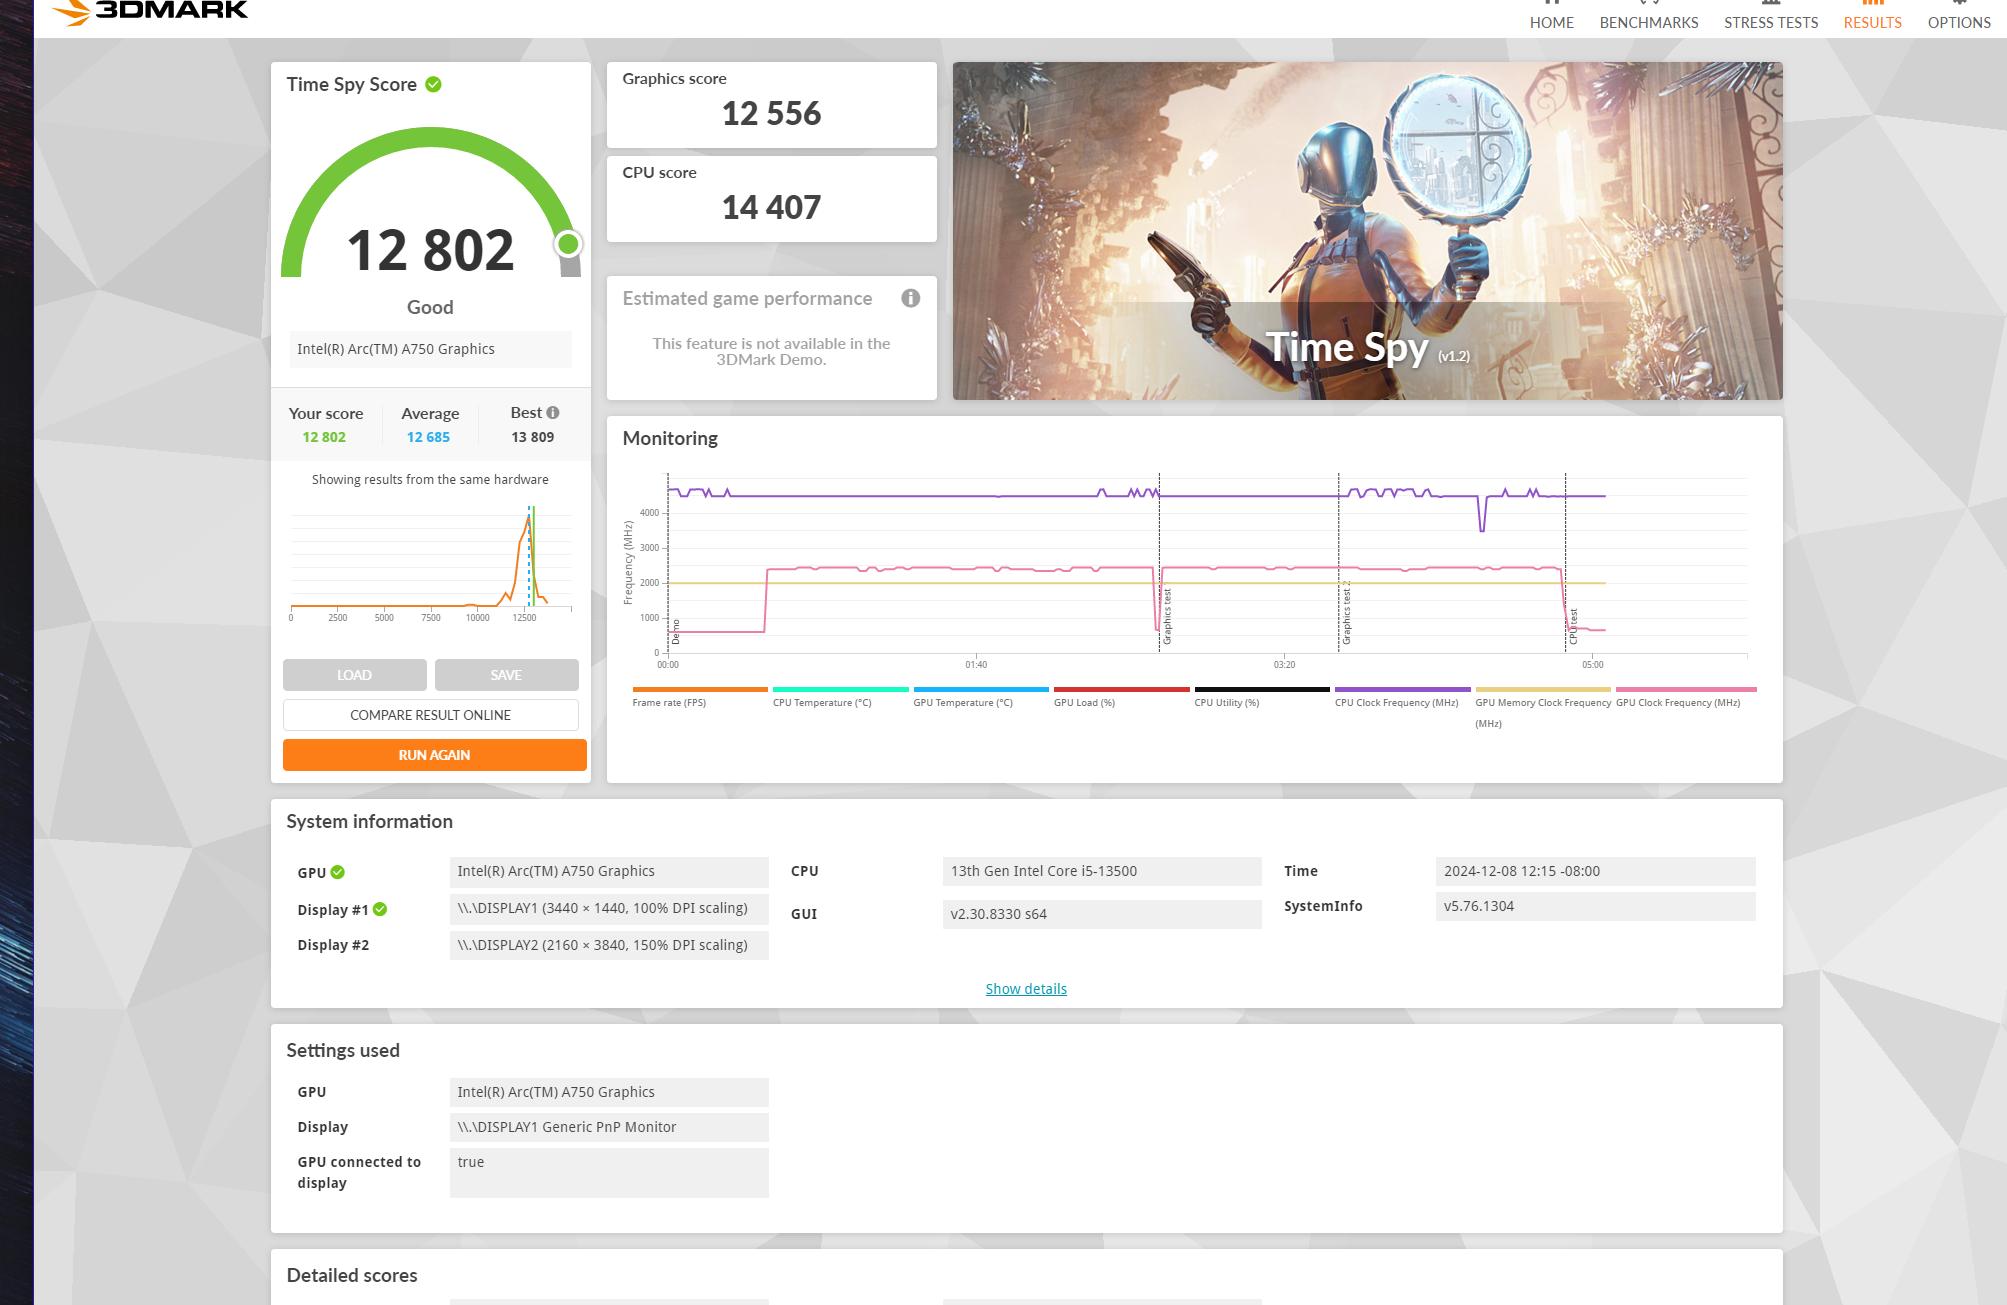Switch to Stress Tests tab
Screen dimensions: 2007x1305
(x=1770, y=21)
